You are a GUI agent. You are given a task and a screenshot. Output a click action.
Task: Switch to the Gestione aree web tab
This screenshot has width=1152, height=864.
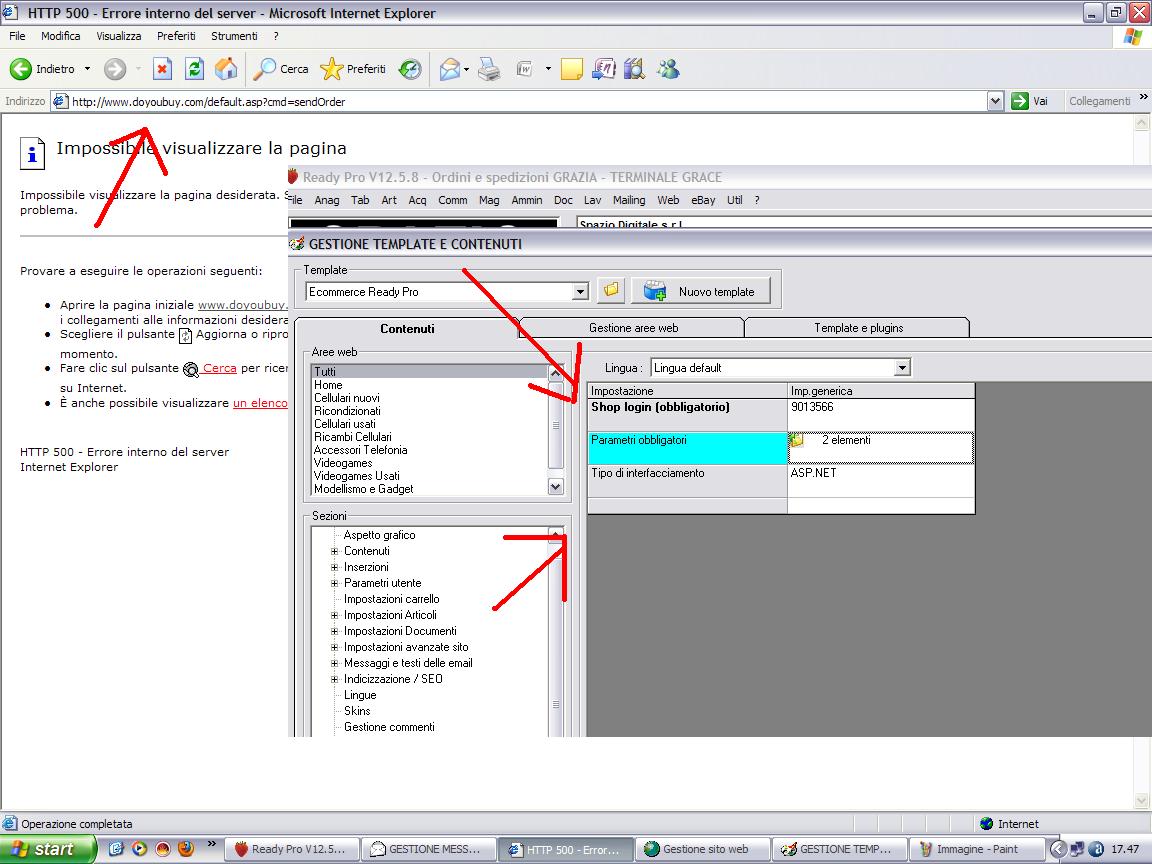633,328
